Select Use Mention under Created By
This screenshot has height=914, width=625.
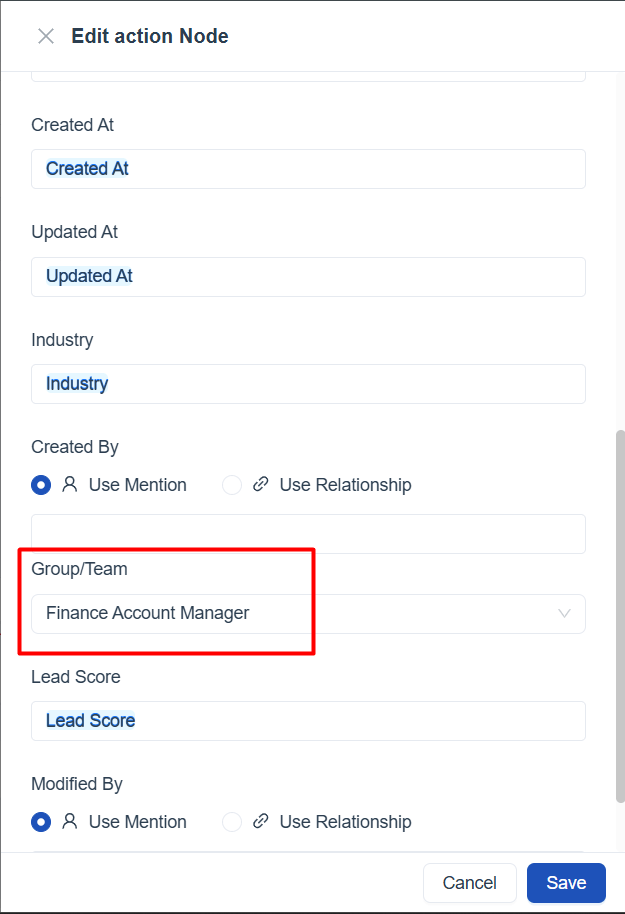(41, 485)
